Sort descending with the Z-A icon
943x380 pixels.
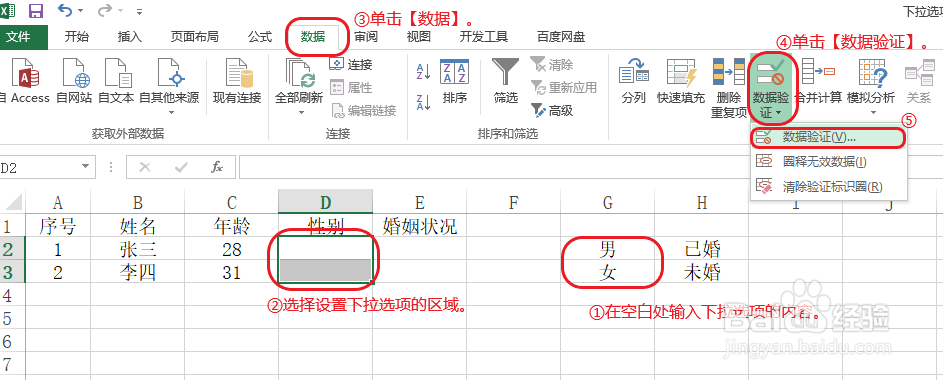click(423, 102)
